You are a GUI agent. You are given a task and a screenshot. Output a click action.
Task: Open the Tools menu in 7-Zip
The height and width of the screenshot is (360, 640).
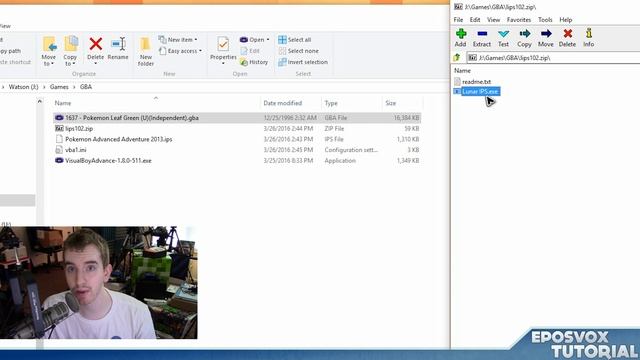545,20
